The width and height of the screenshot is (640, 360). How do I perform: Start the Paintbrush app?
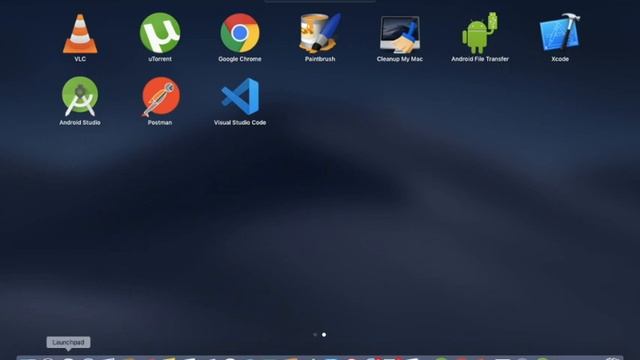(320, 33)
